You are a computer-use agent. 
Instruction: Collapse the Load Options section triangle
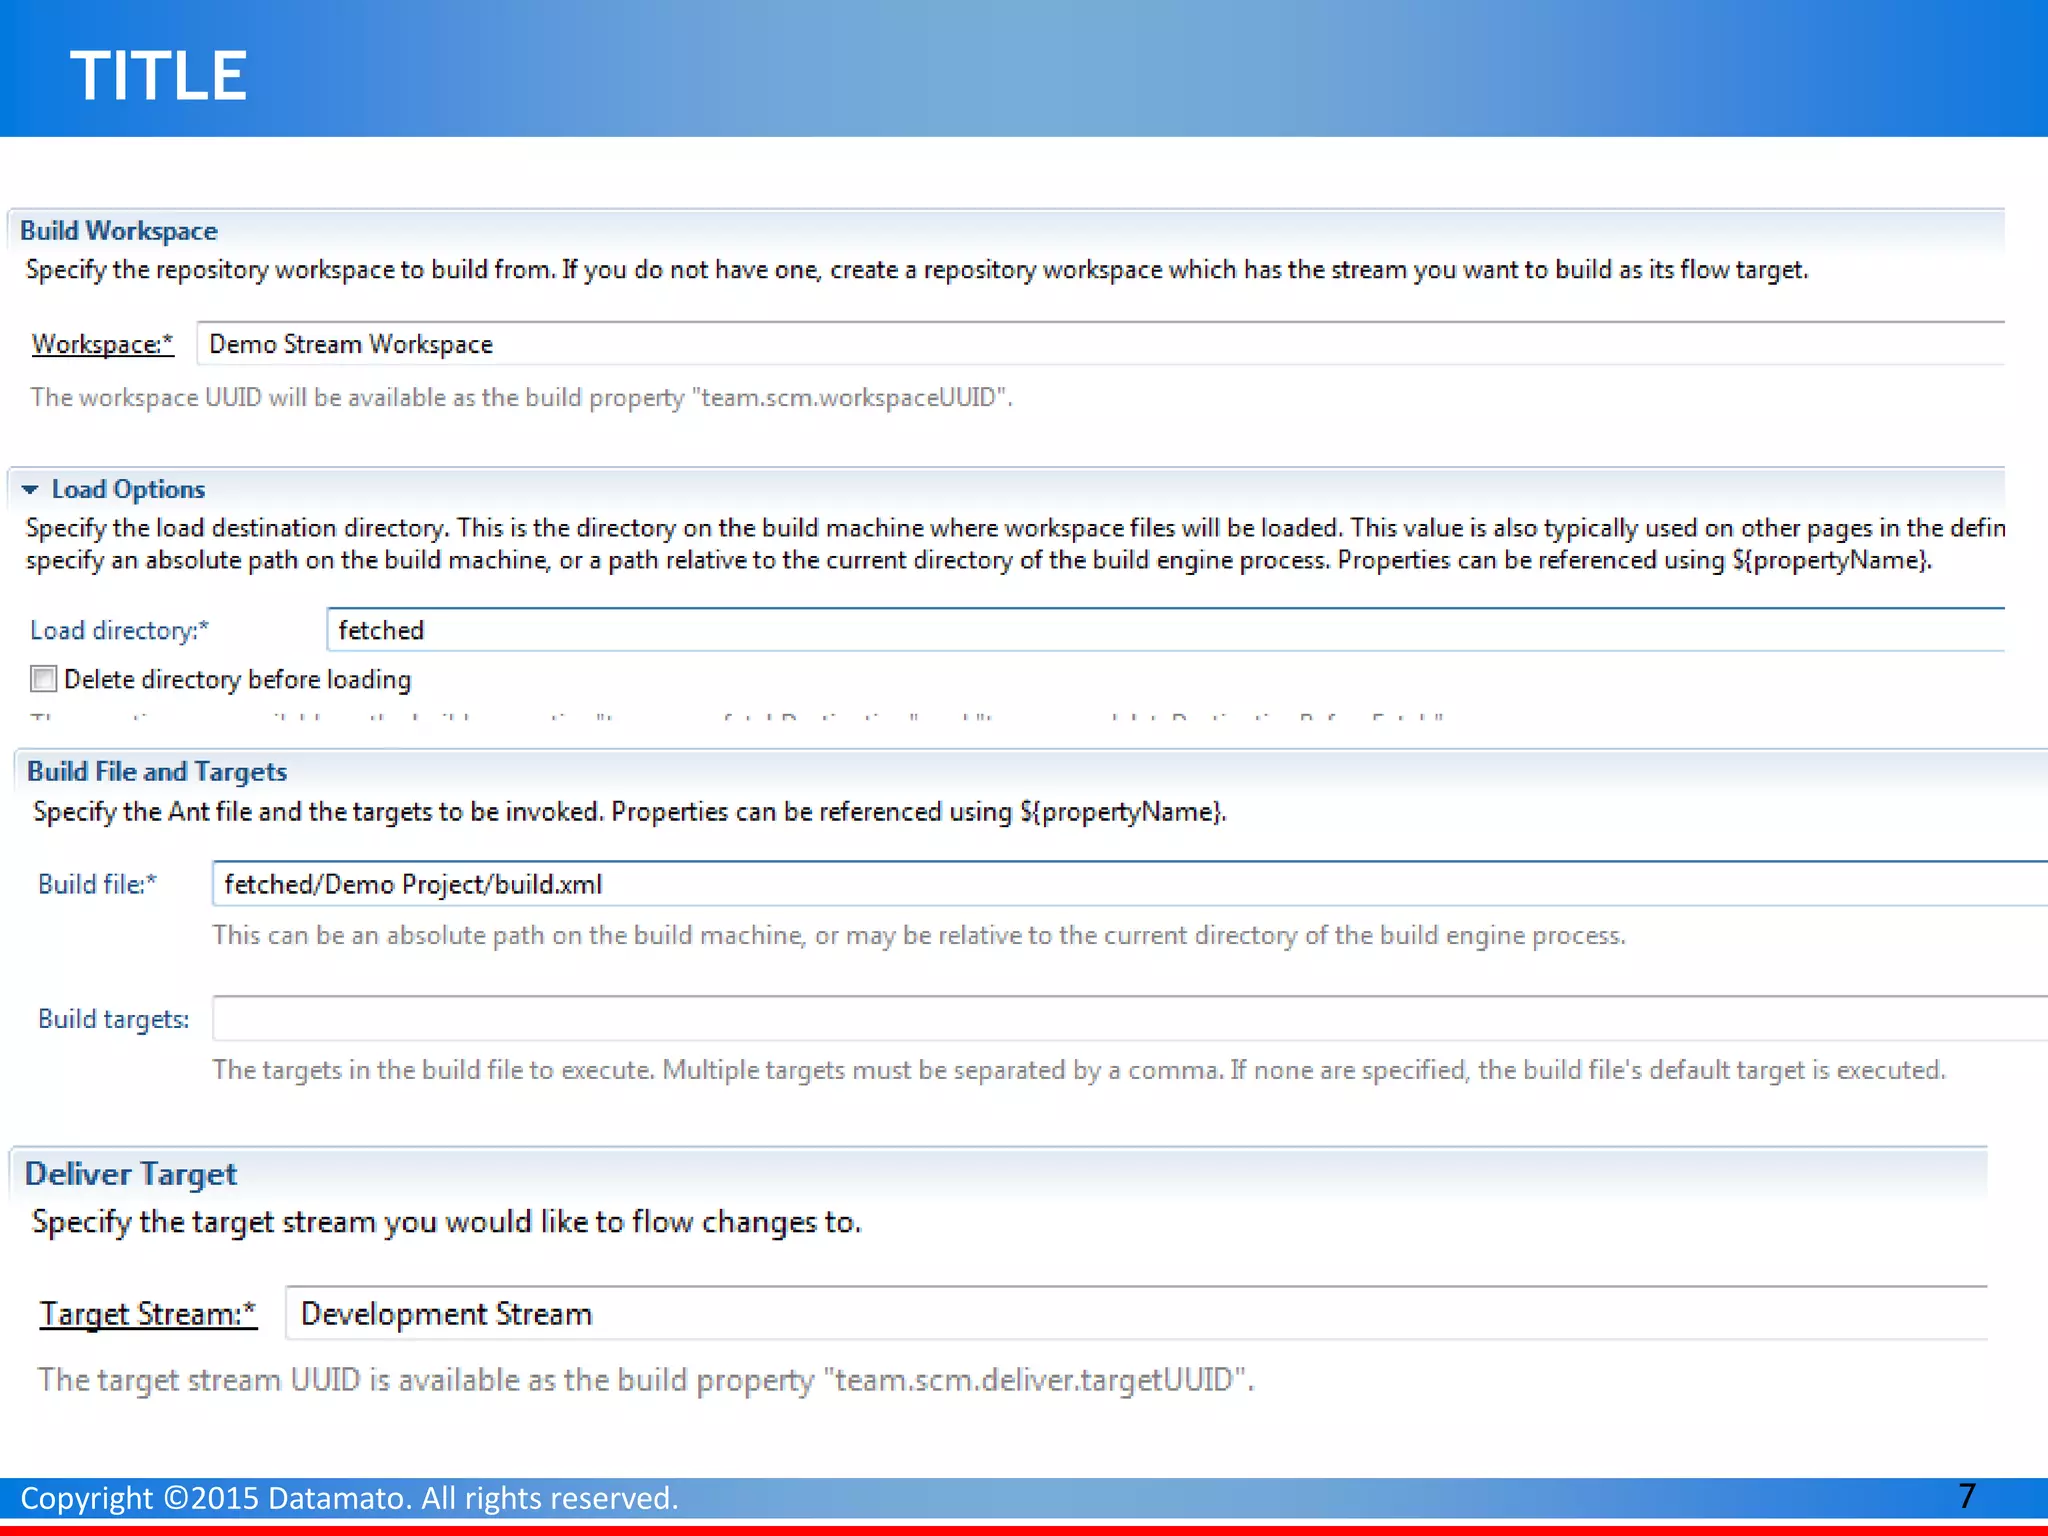[x=30, y=489]
